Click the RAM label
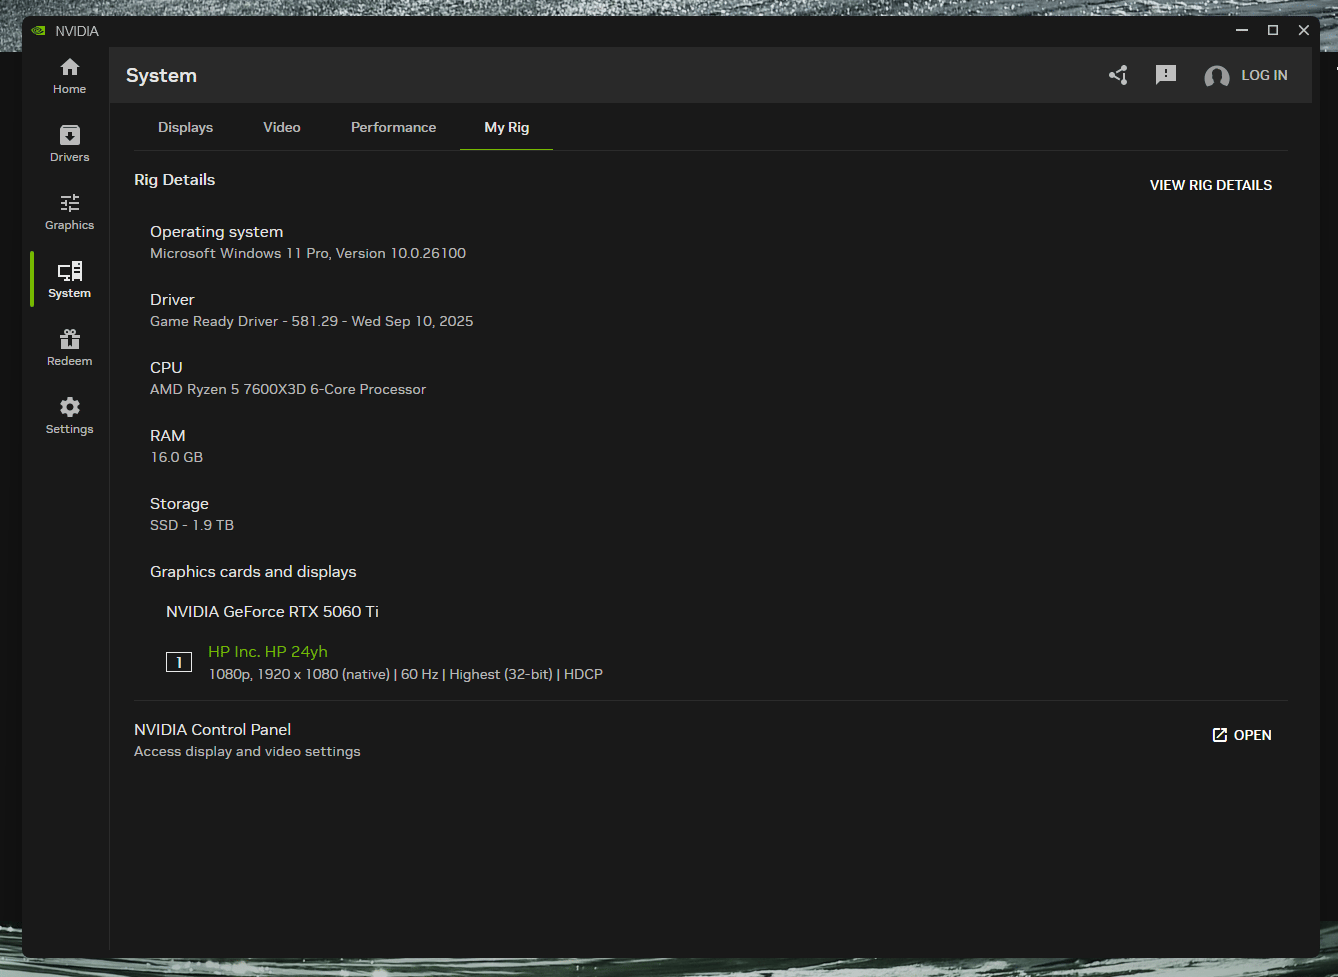 pyautogui.click(x=167, y=435)
